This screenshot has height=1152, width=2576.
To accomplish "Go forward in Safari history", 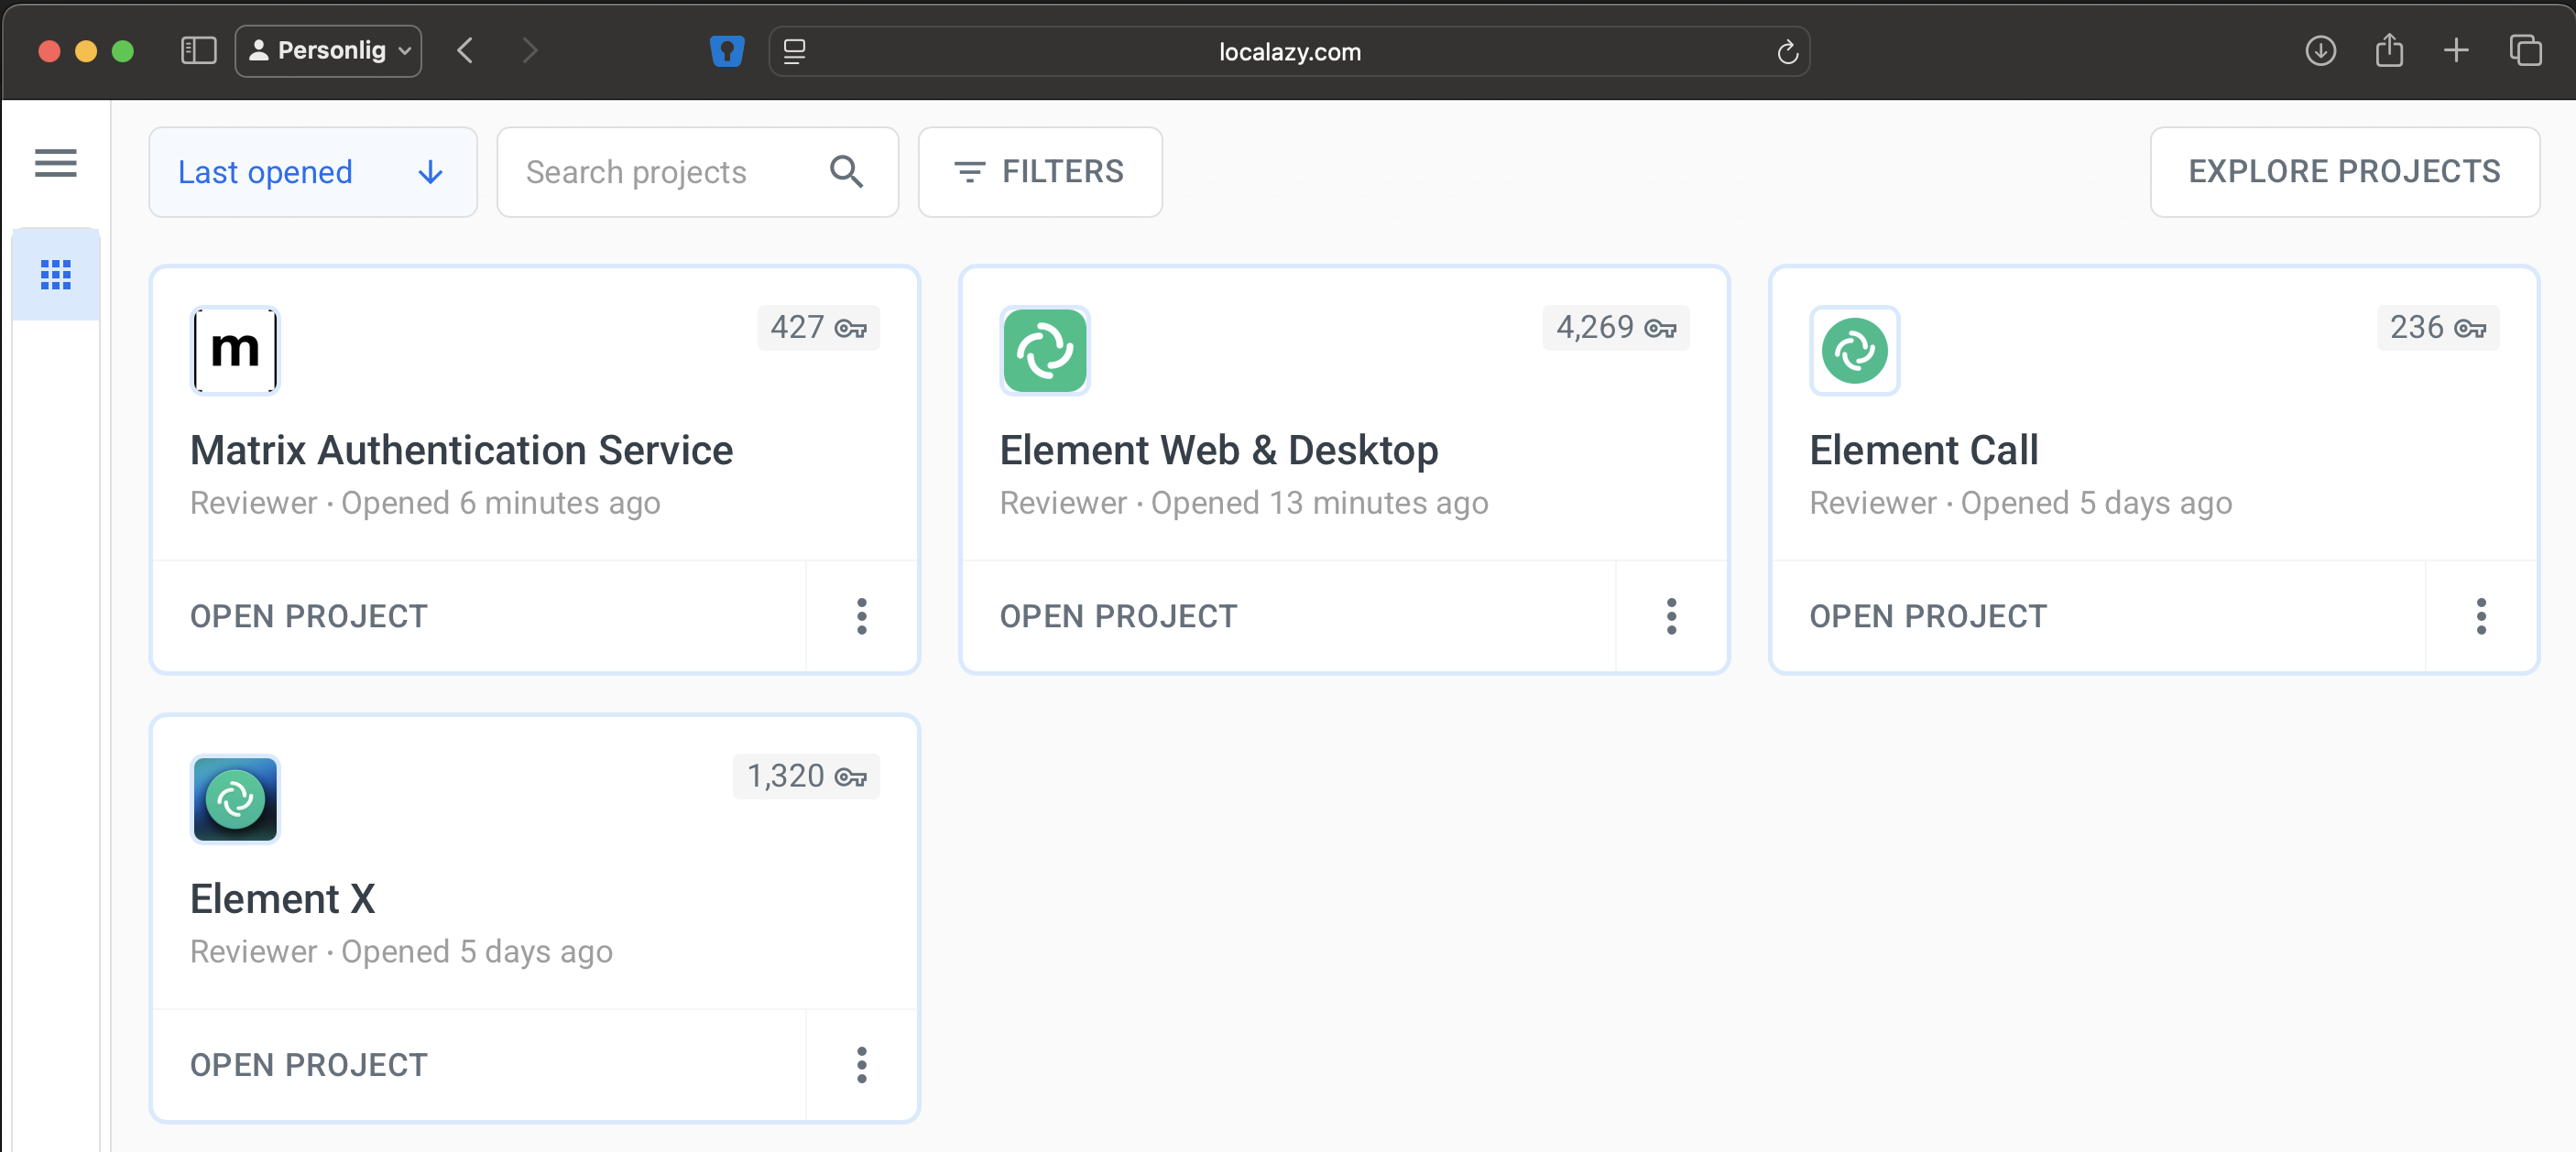I will point(530,51).
